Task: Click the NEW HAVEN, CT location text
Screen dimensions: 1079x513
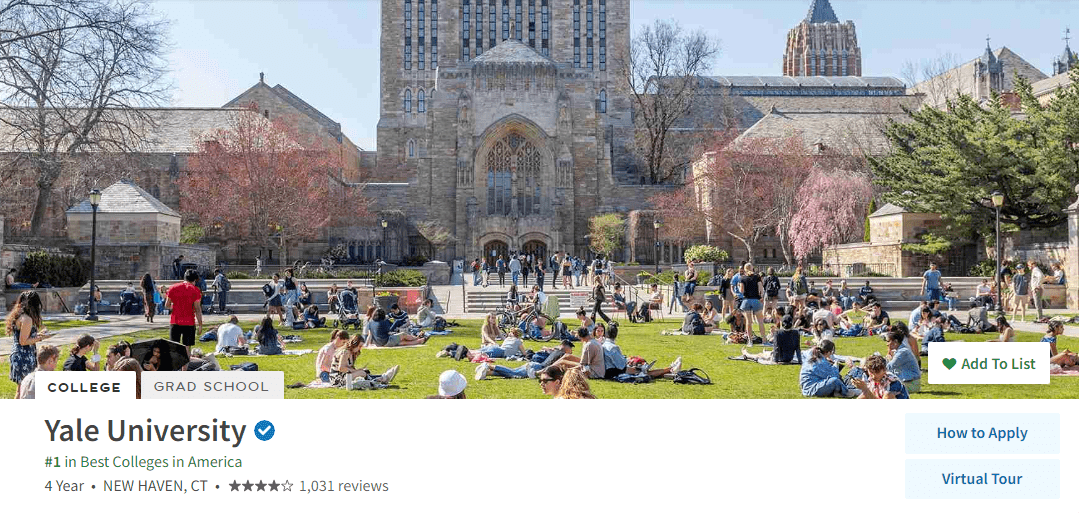Action: [156, 486]
